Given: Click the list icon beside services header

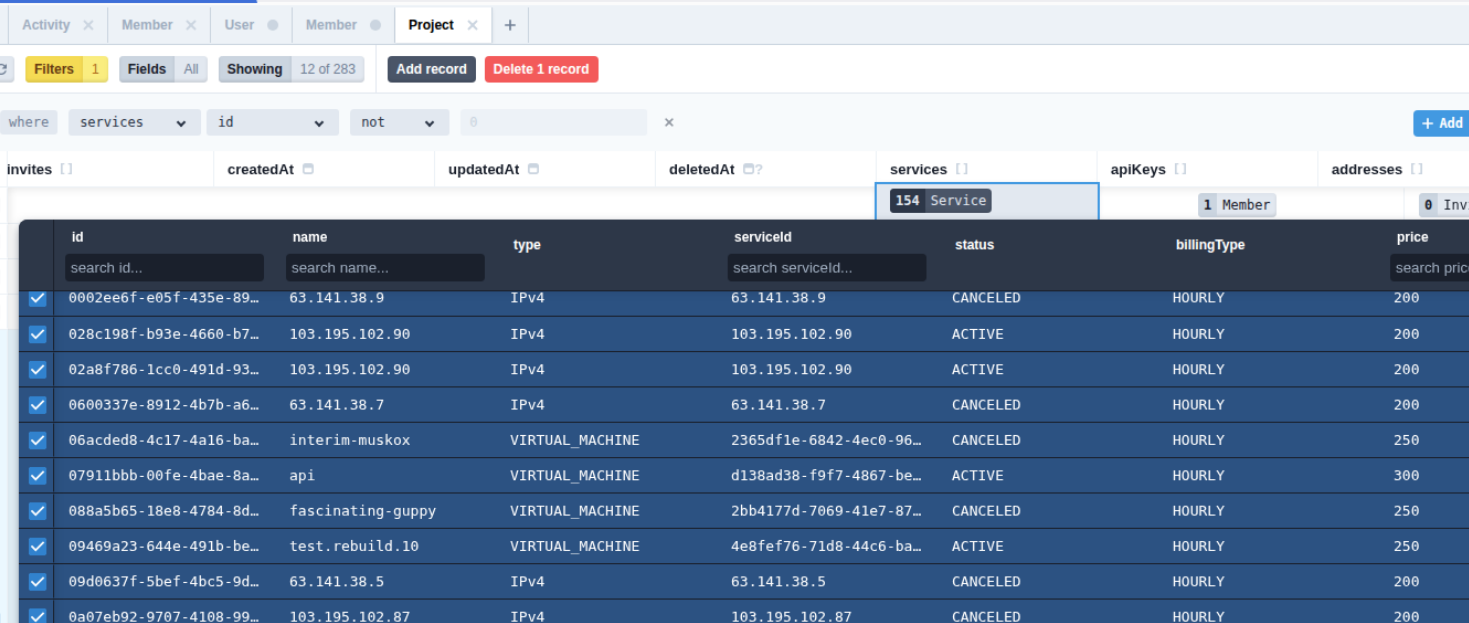Looking at the screenshot, I should tap(961, 169).
